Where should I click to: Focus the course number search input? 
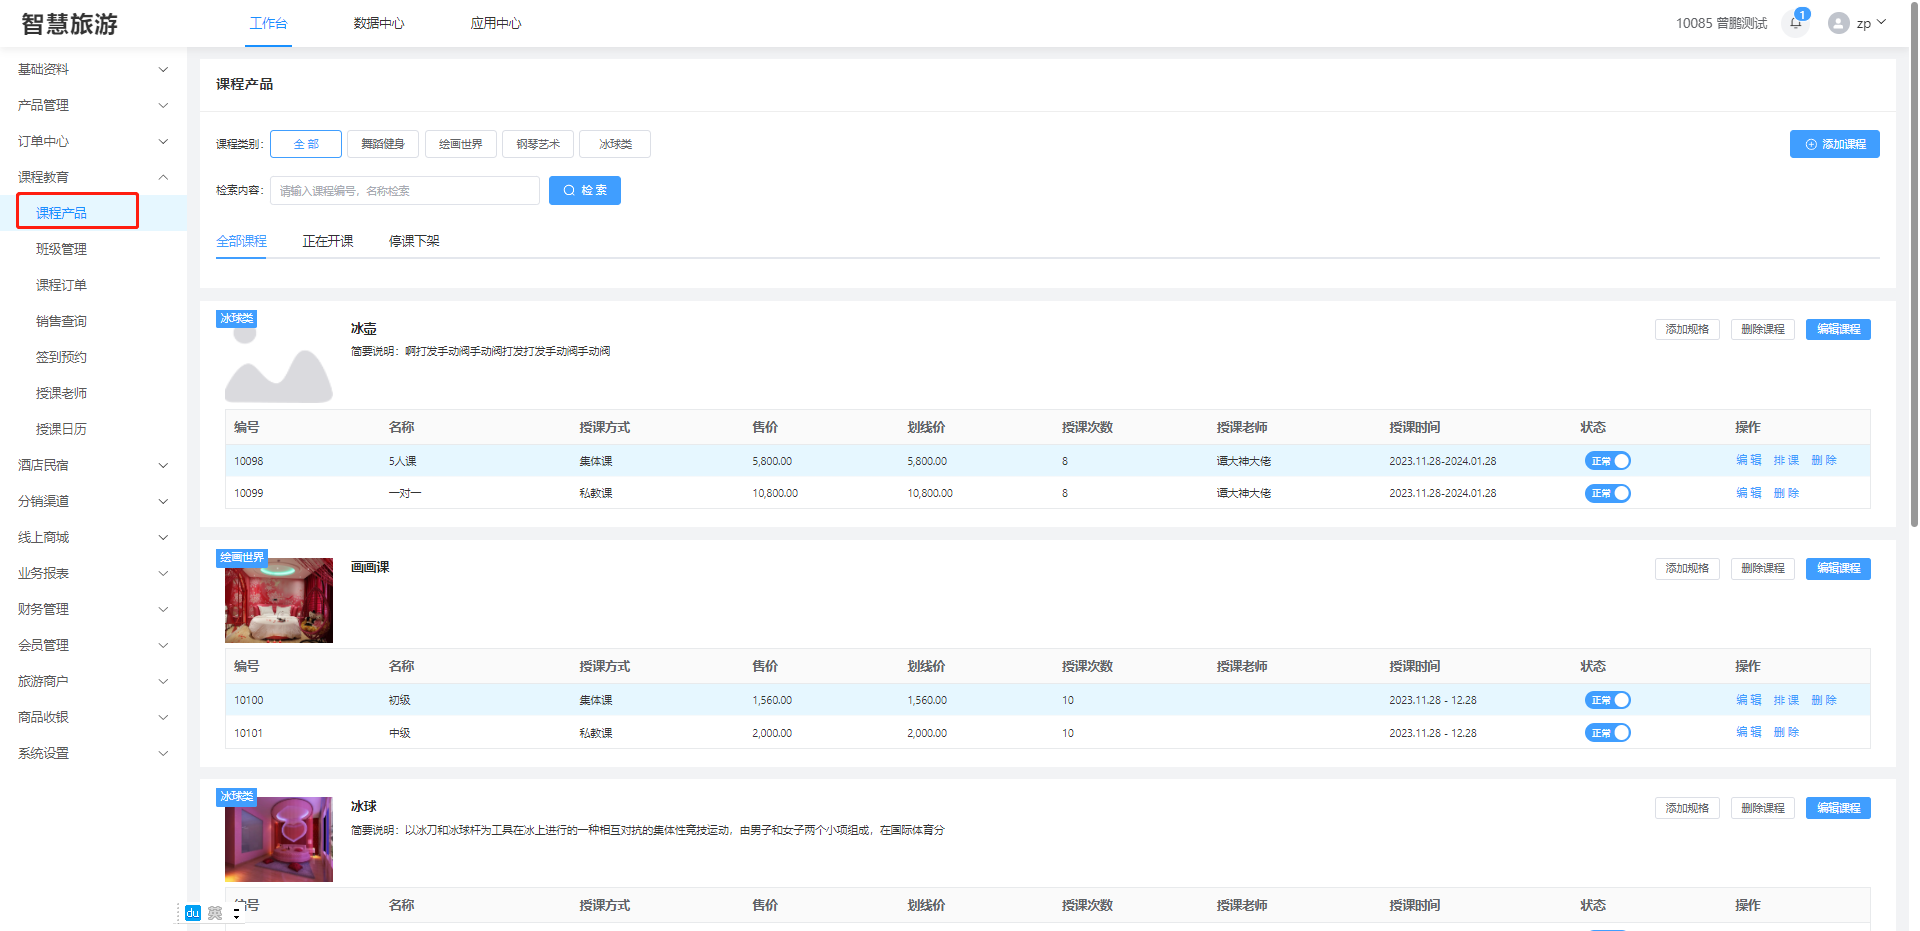[404, 190]
